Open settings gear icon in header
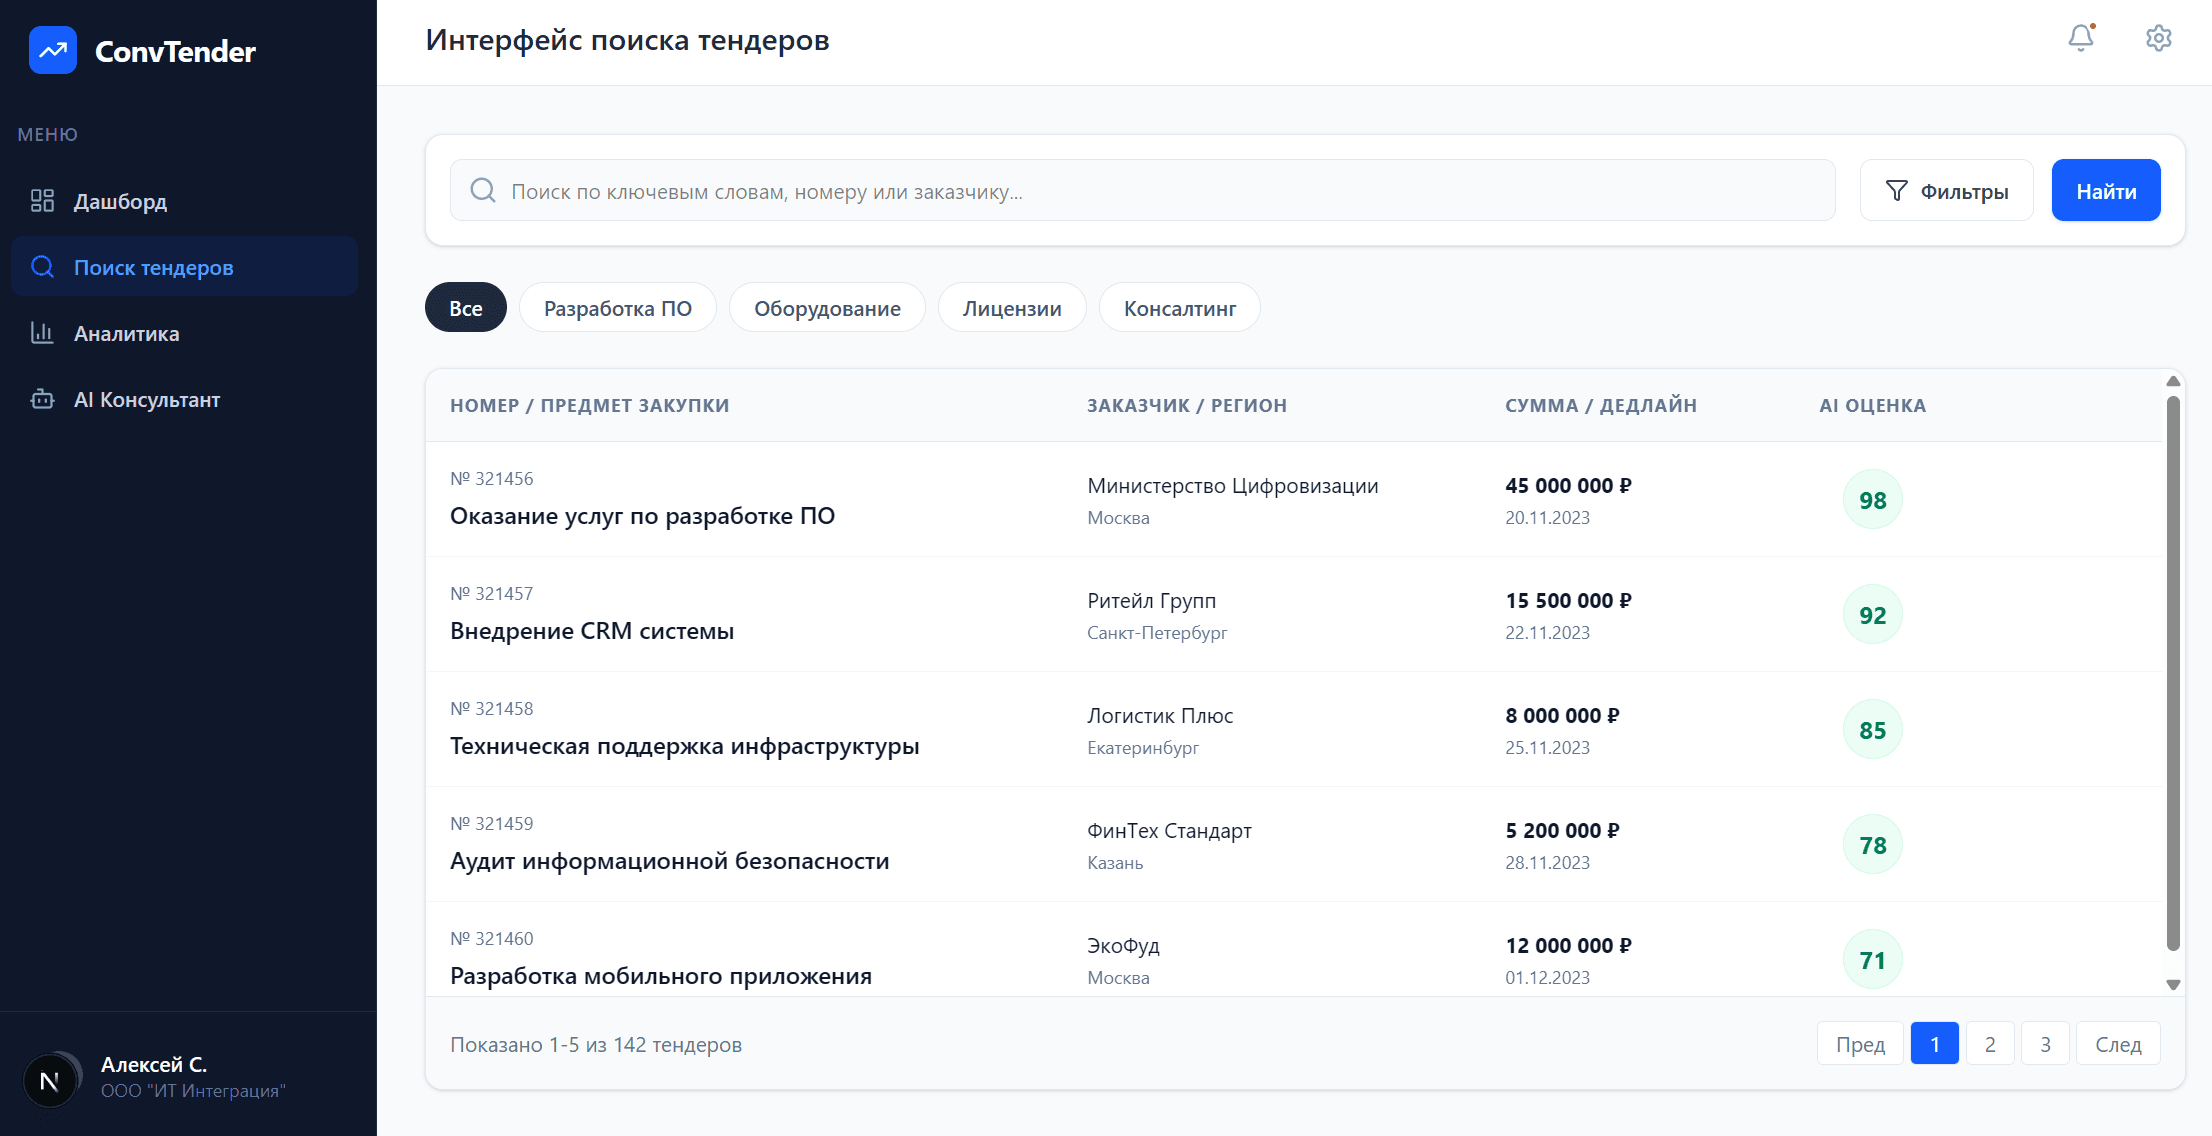Image resolution: width=2212 pixels, height=1136 pixels. point(2159,38)
